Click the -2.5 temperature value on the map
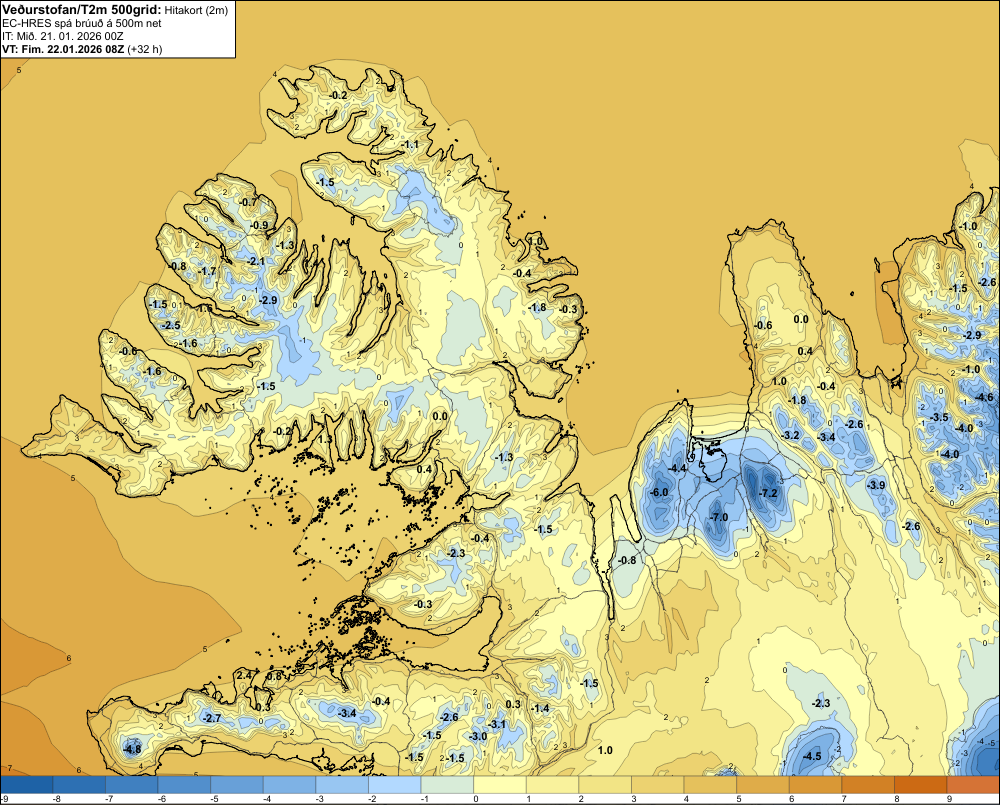 coord(172,325)
